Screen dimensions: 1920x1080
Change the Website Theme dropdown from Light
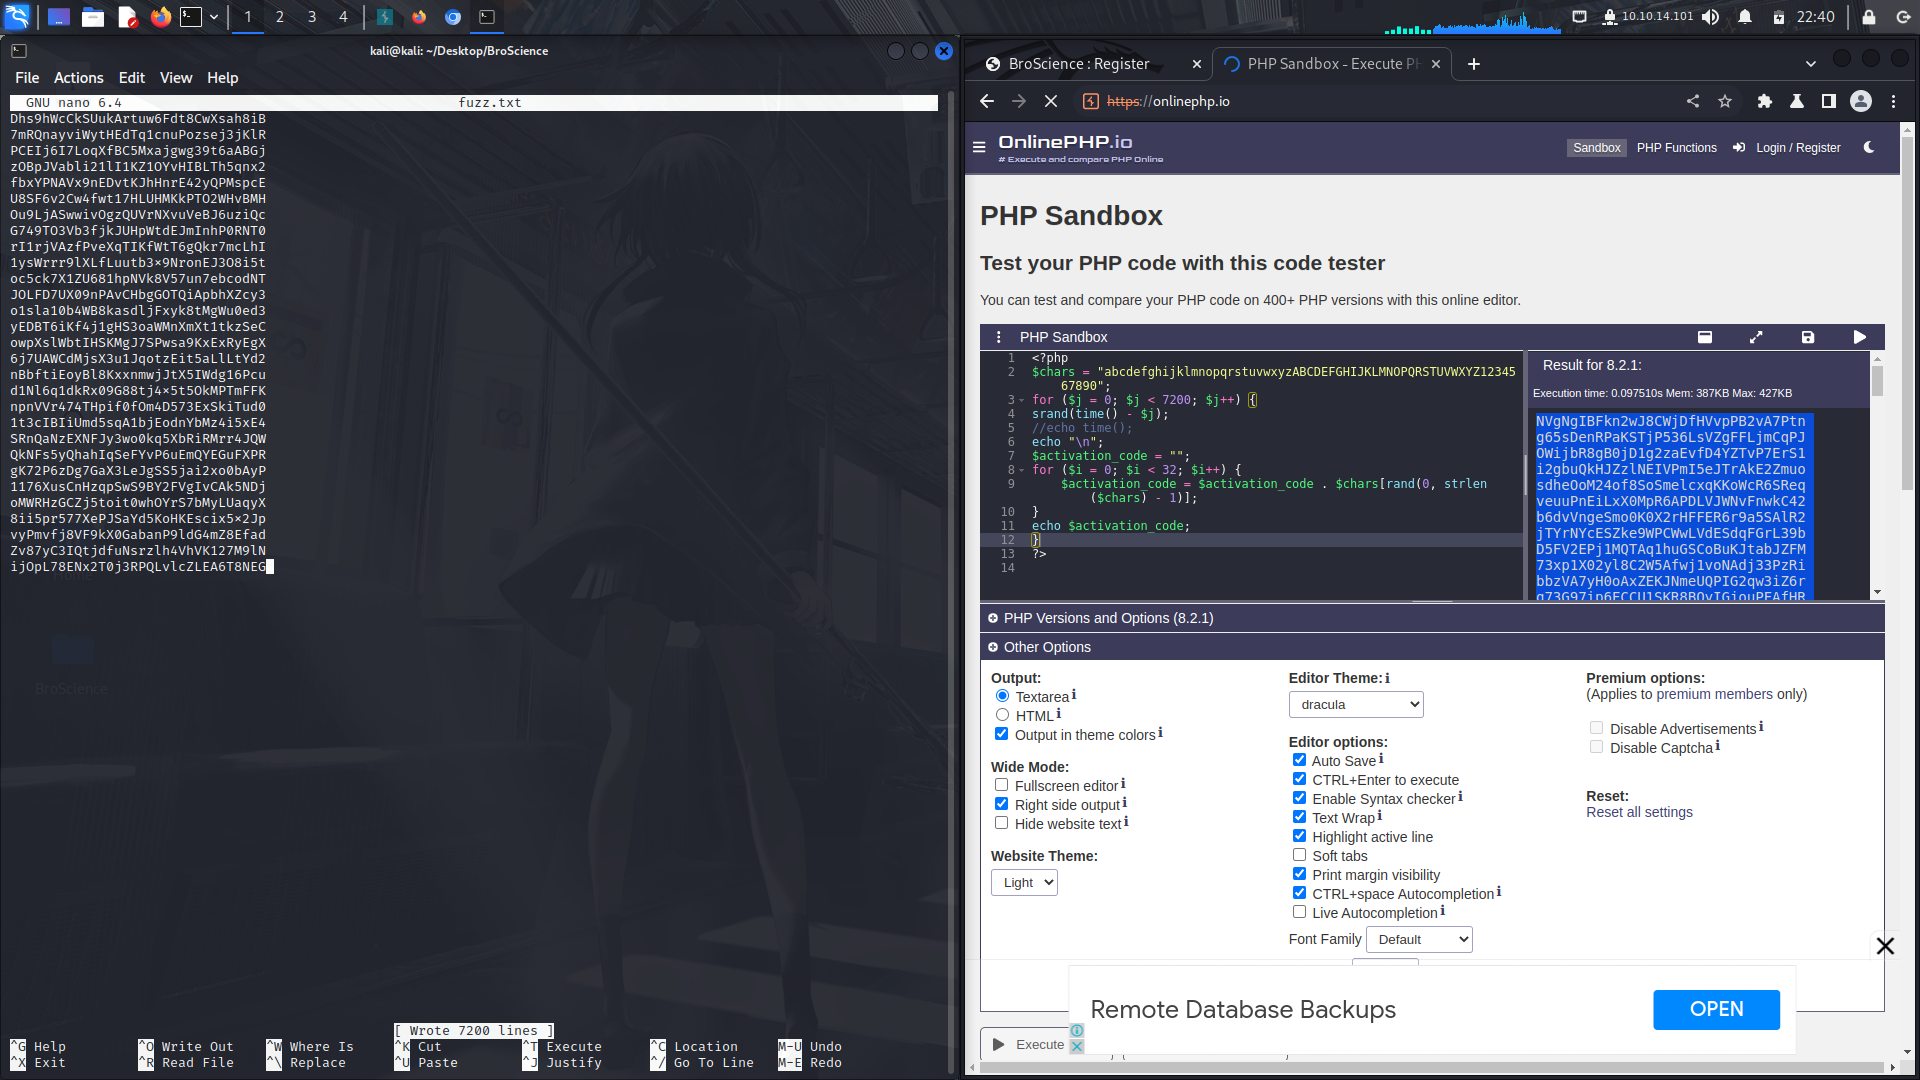pyautogui.click(x=1023, y=882)
